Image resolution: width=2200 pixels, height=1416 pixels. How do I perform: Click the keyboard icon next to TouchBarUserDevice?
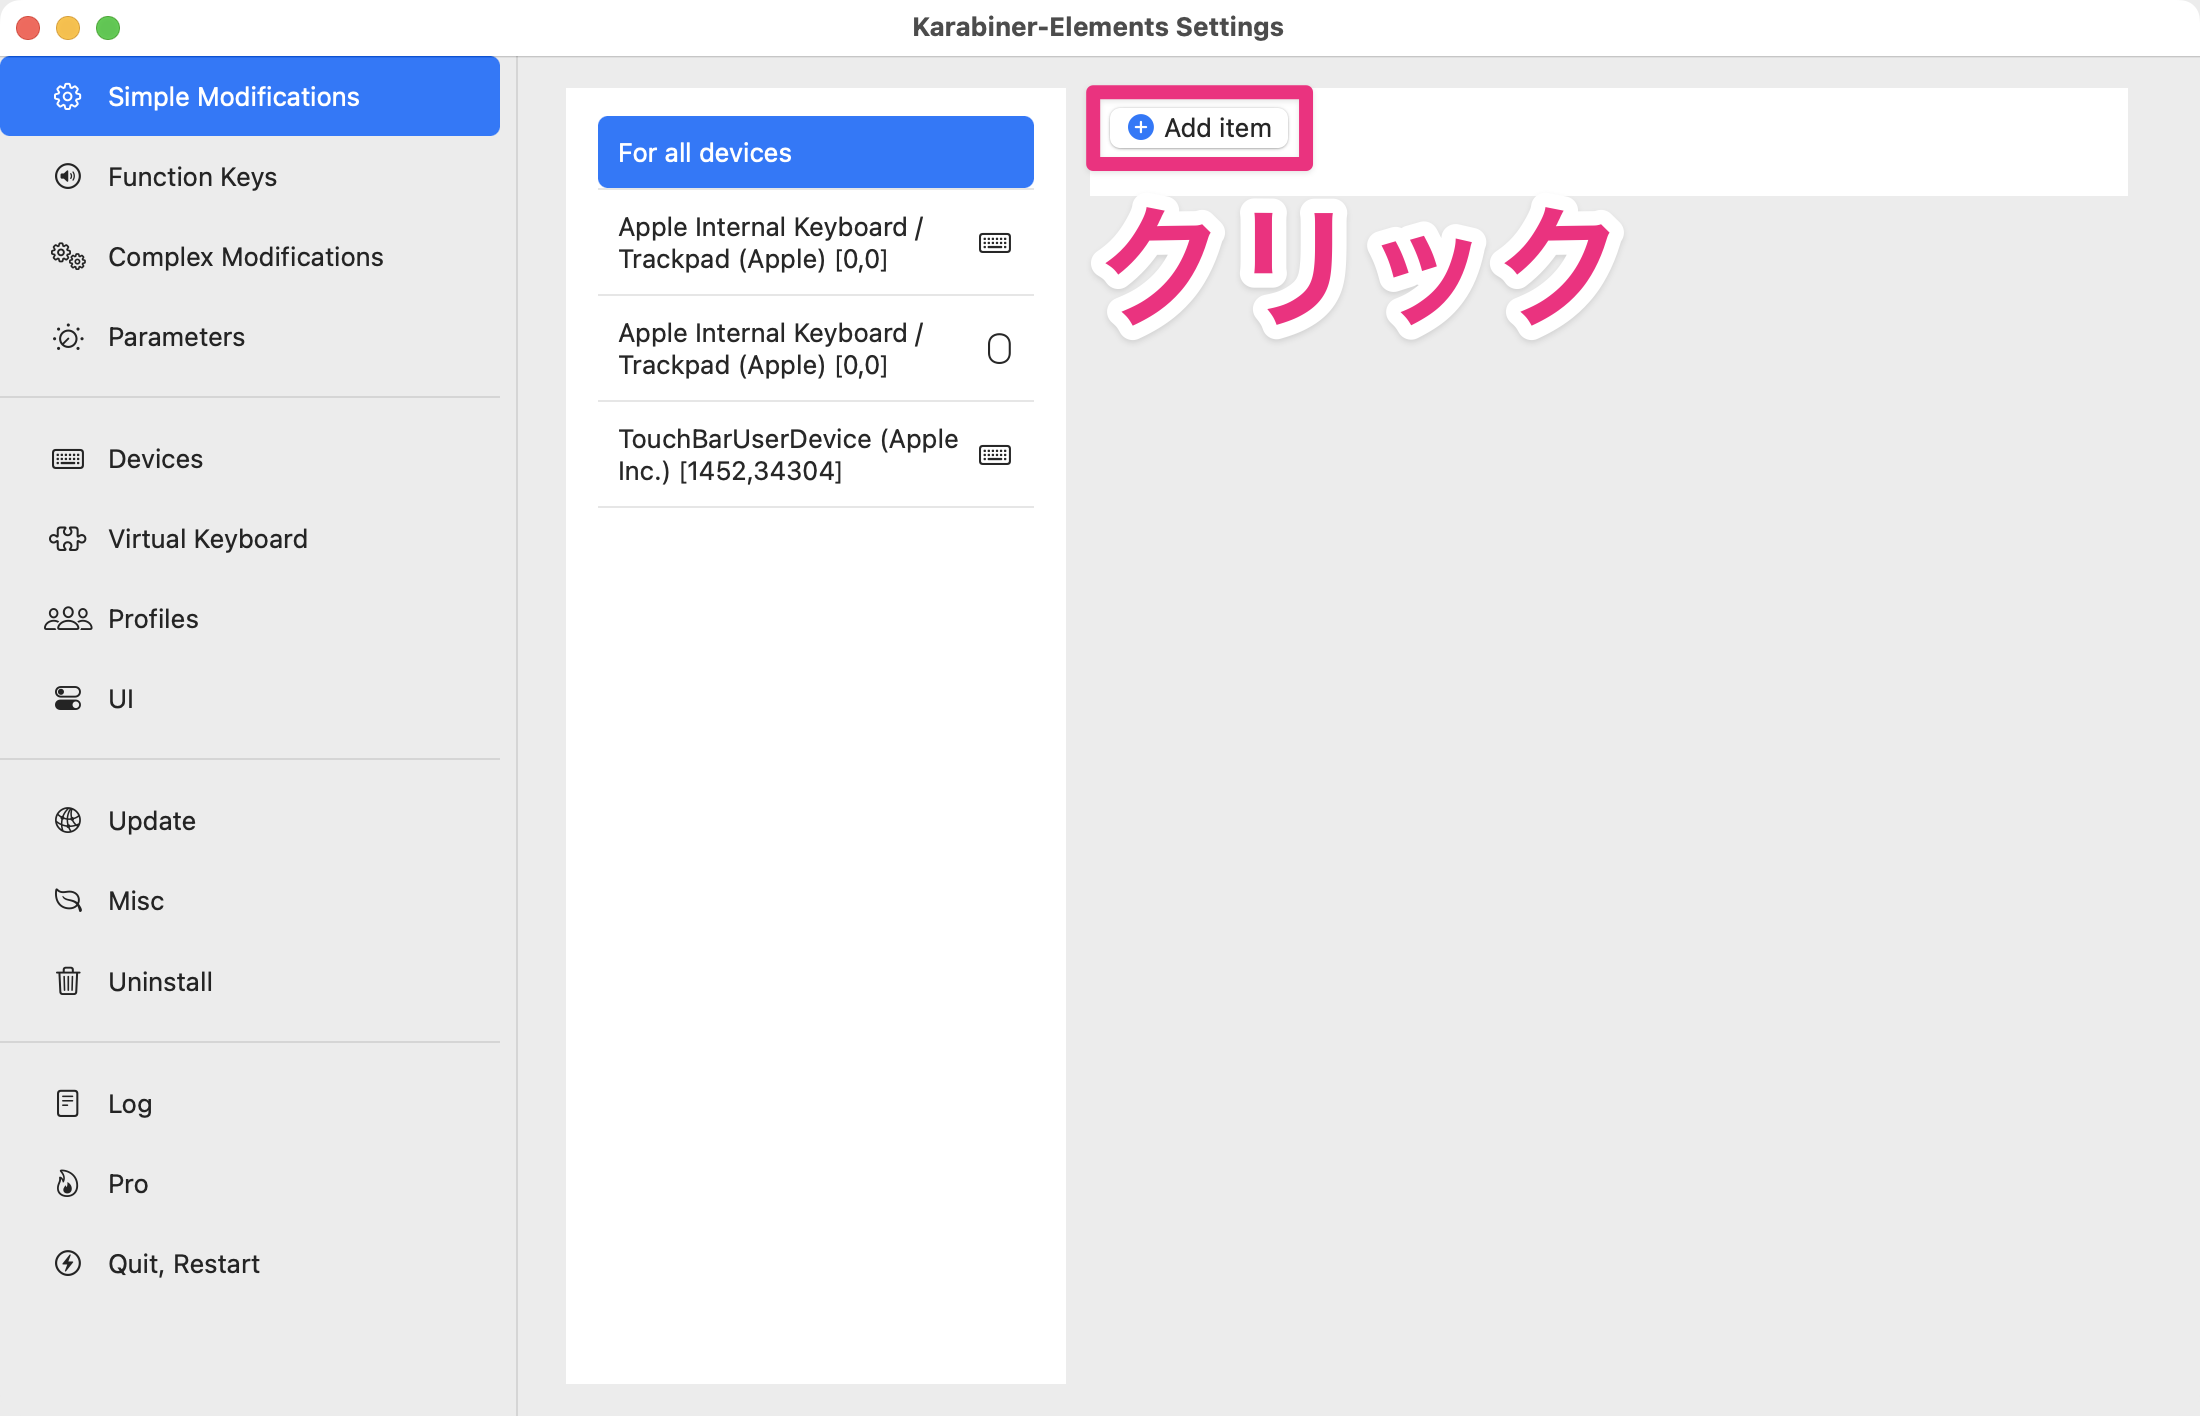(995, 454)
